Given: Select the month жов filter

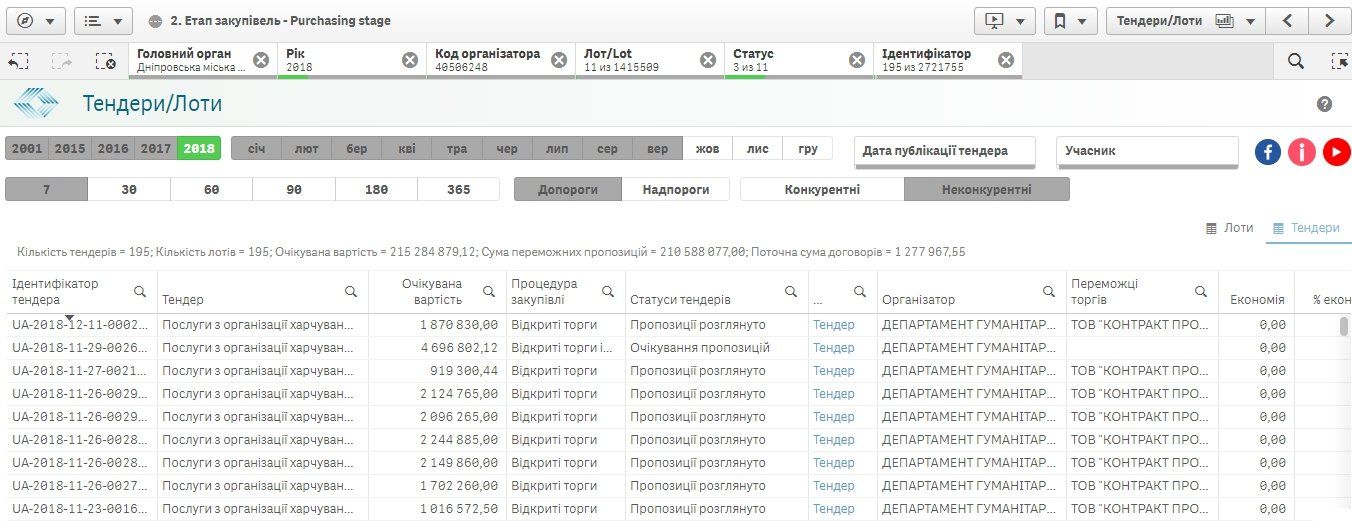Looking at the screenshot, I should click(x=707, y=149).
